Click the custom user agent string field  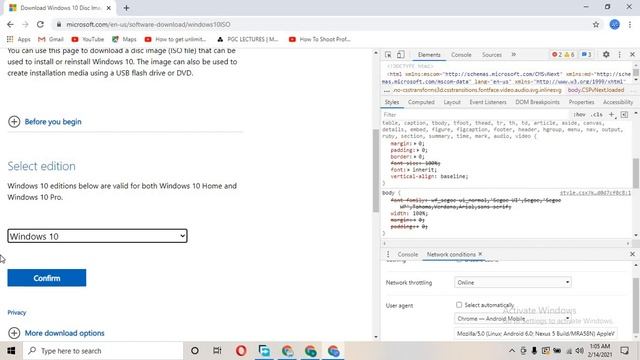point(536,333)
